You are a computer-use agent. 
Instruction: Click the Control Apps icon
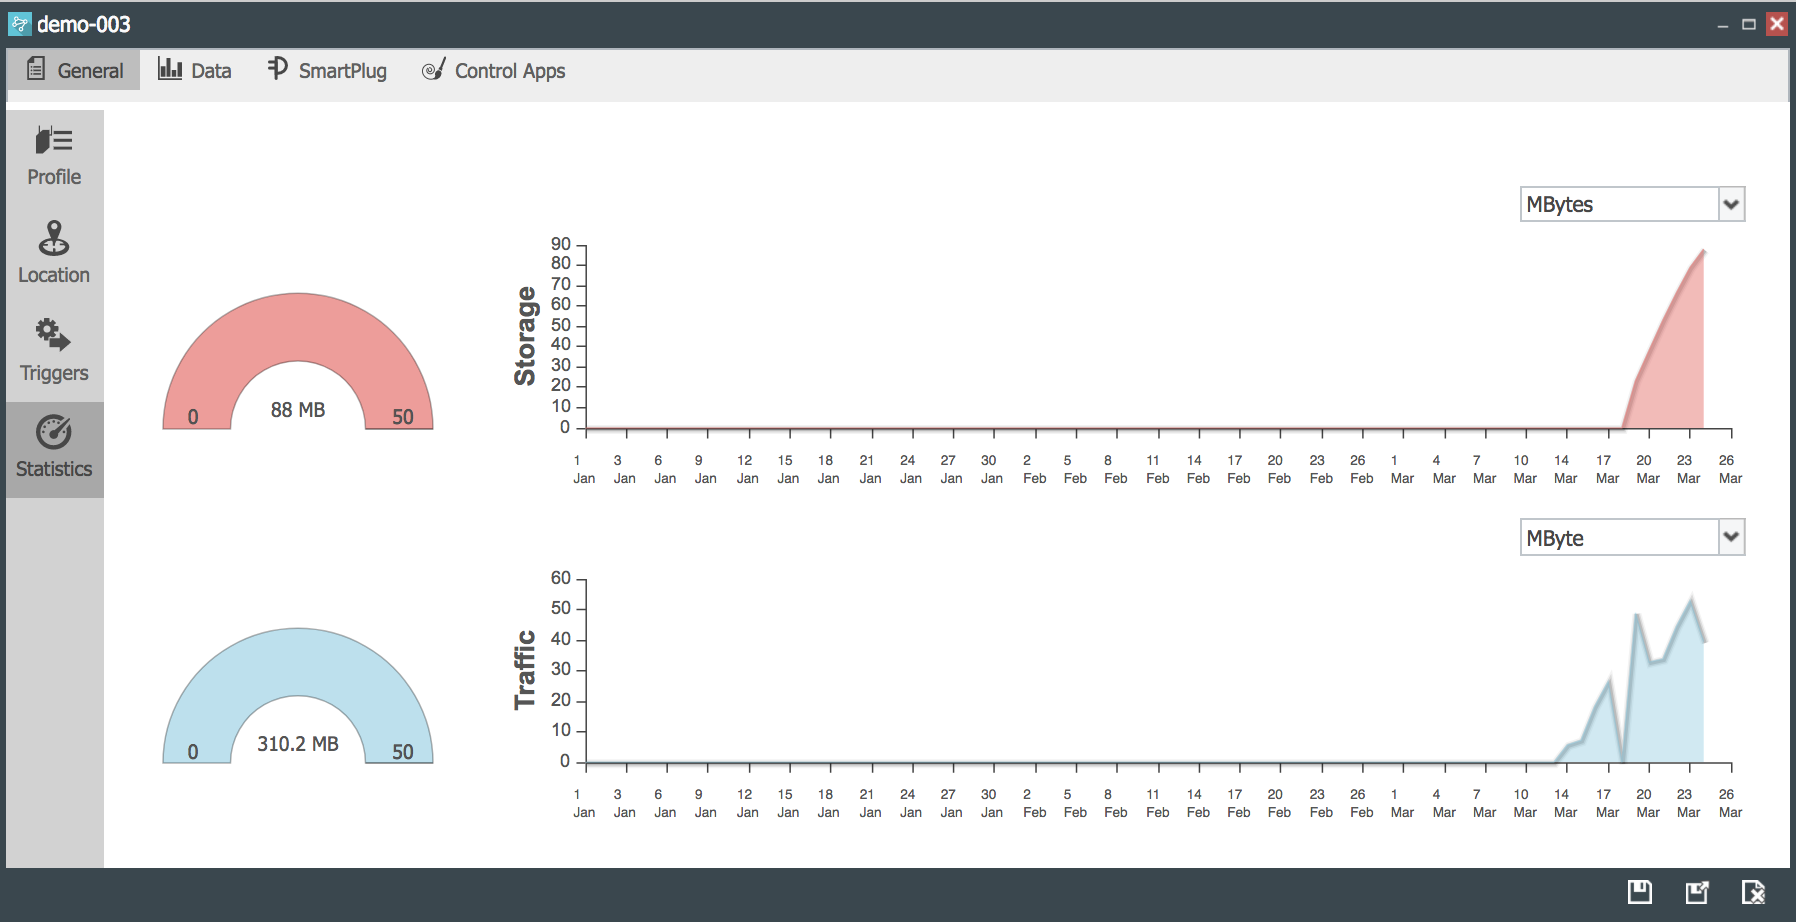coord(433,69)
